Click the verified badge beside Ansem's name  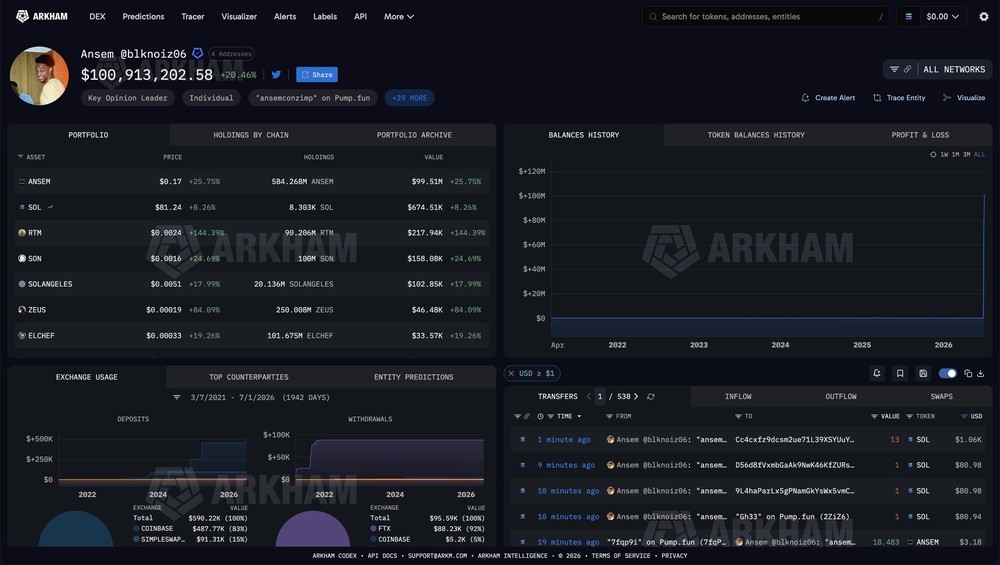(x=198, y=54)
